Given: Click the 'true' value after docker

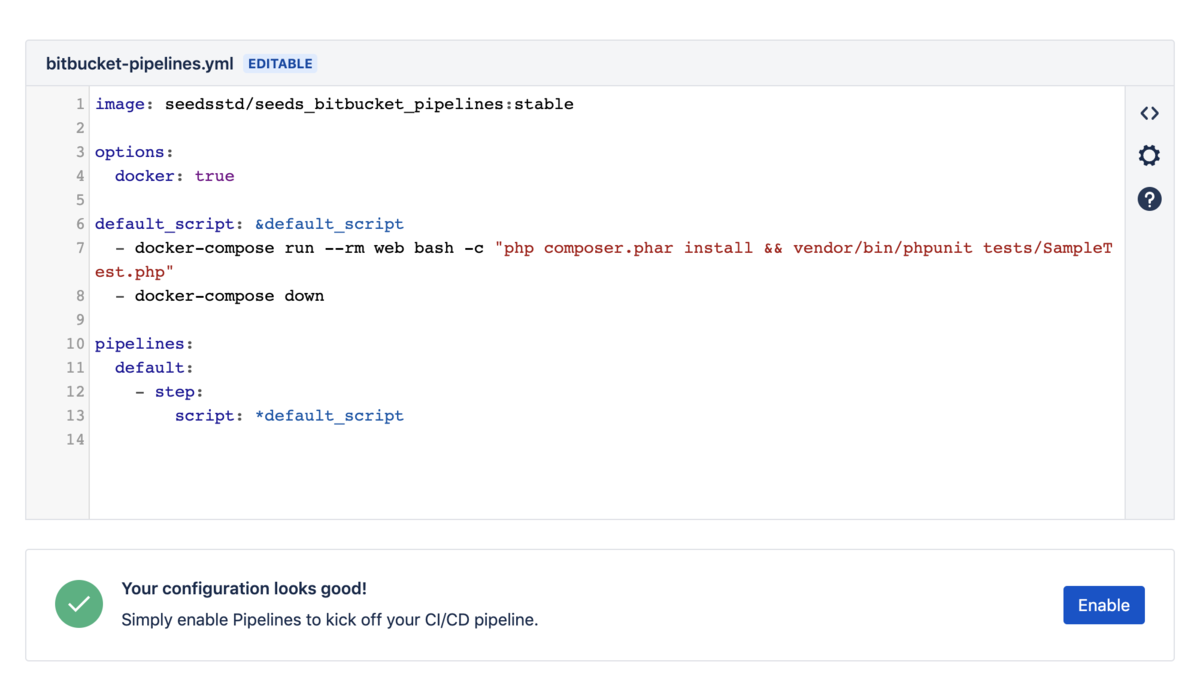Looking at the screenshot, I should [214, 176].
